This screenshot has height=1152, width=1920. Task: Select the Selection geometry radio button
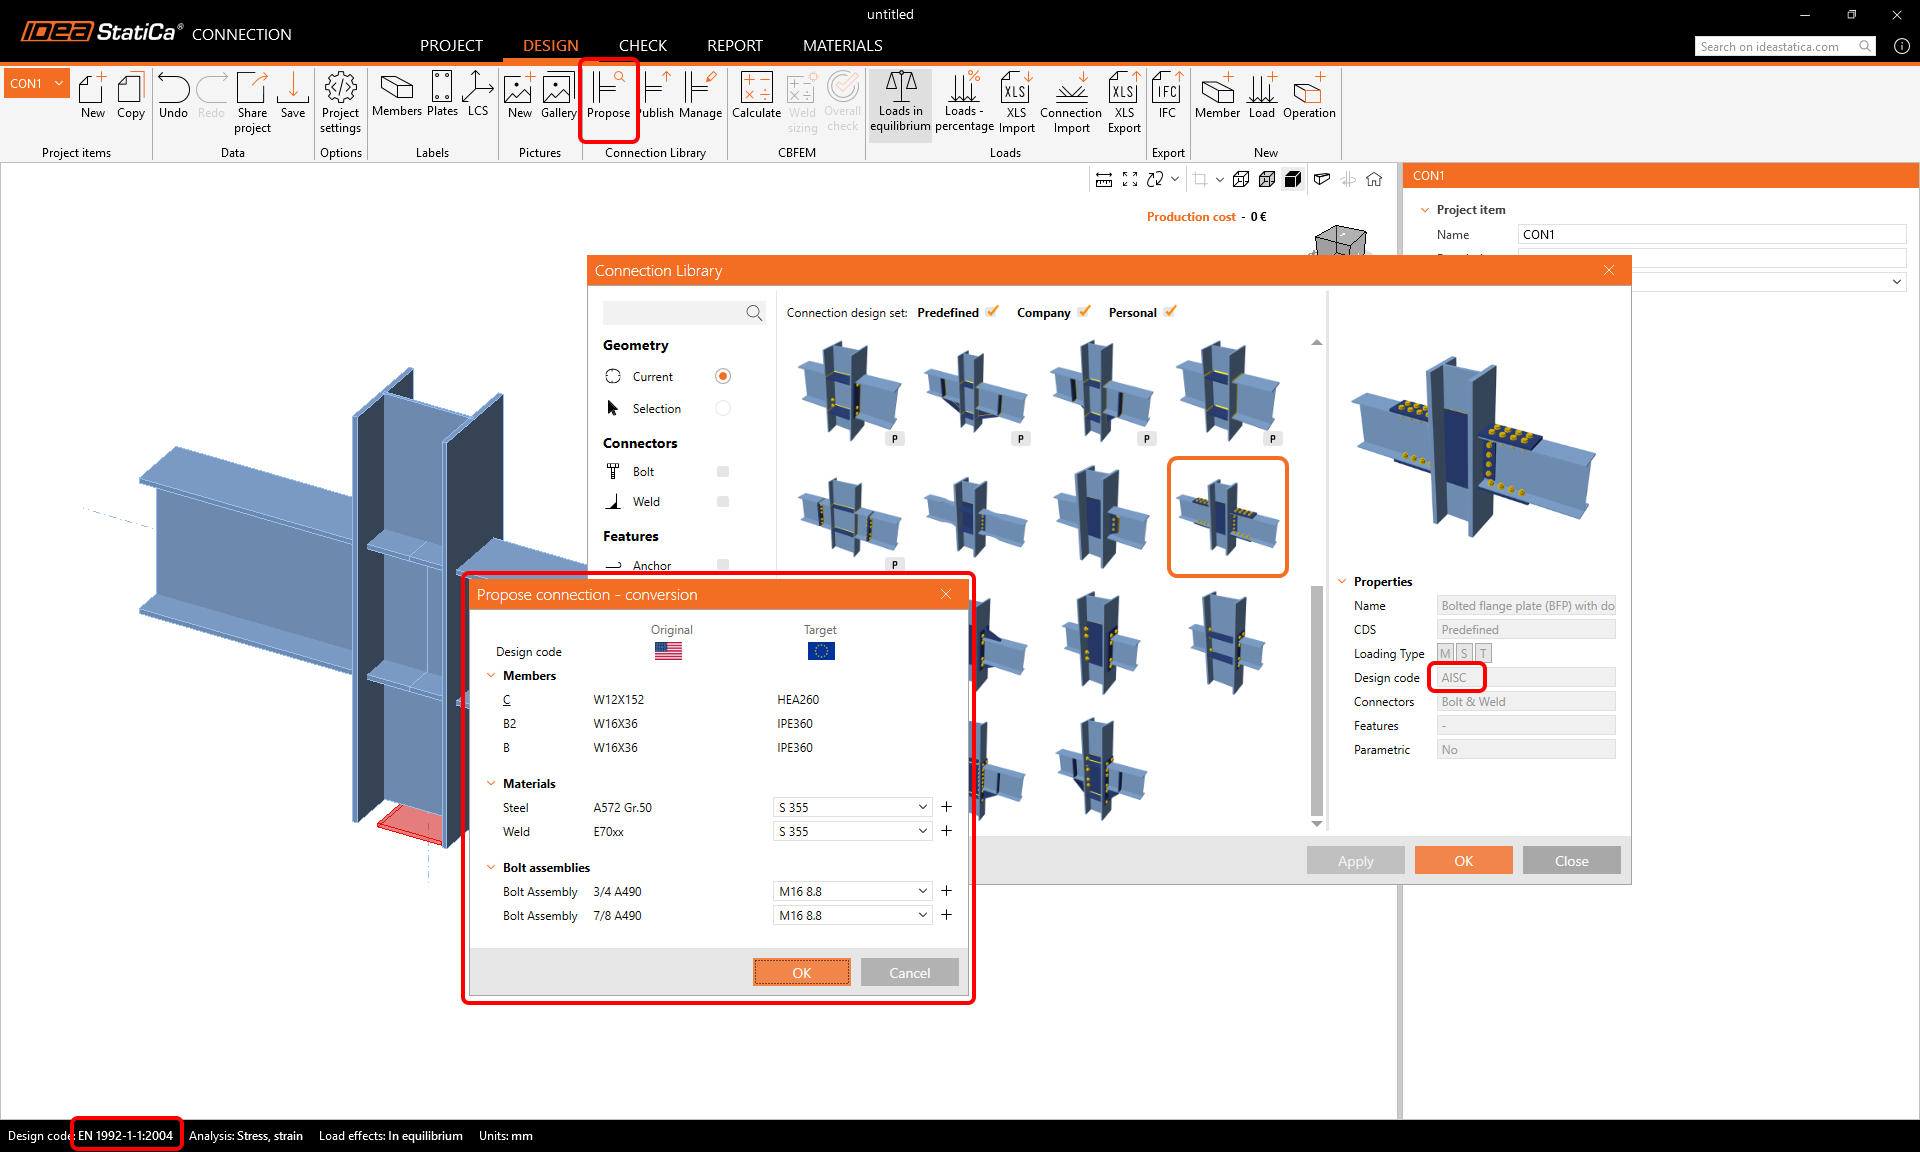coord(723,408)
